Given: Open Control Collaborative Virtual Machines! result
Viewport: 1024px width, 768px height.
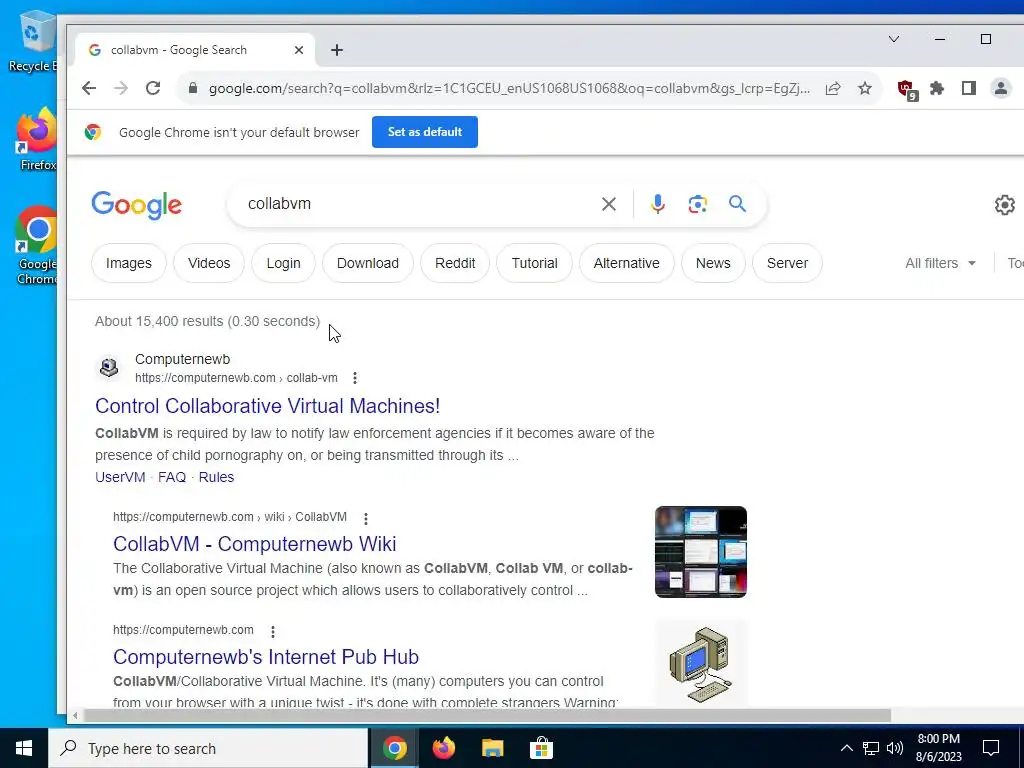Looking at the screenshot, I should pos(268,406).
